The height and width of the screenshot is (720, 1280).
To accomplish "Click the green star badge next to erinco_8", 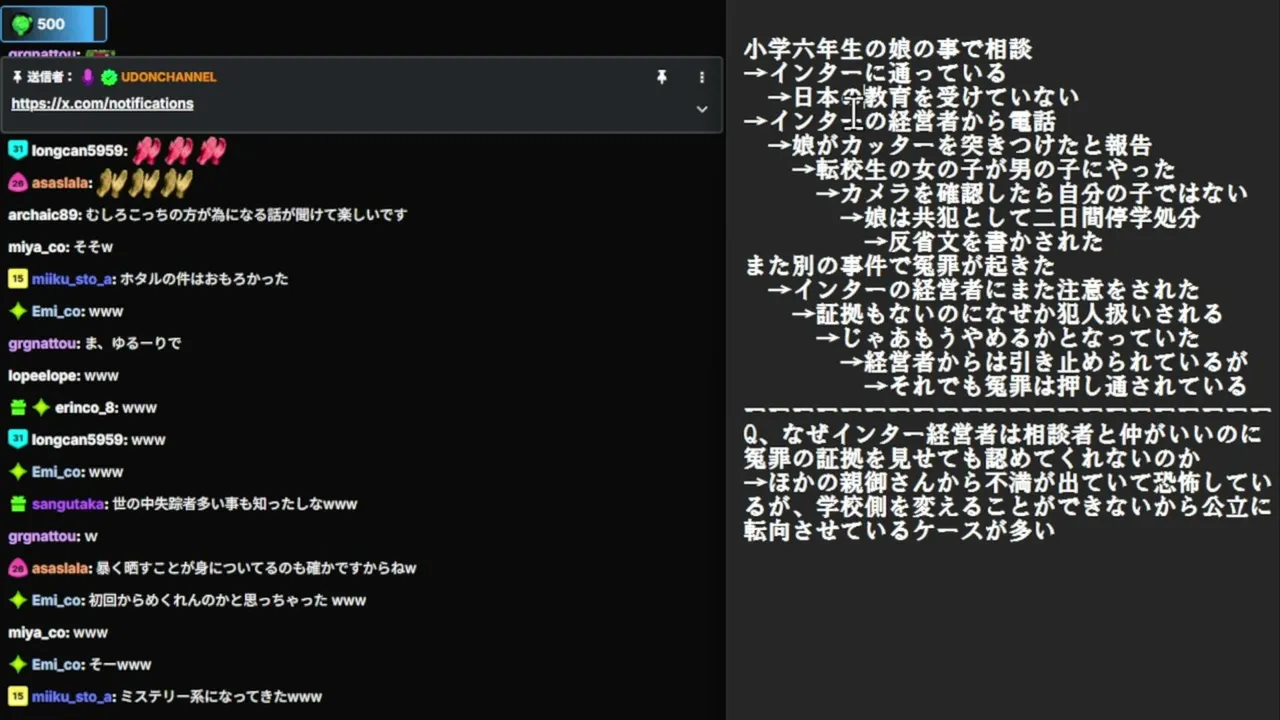I will pos(41,408).
